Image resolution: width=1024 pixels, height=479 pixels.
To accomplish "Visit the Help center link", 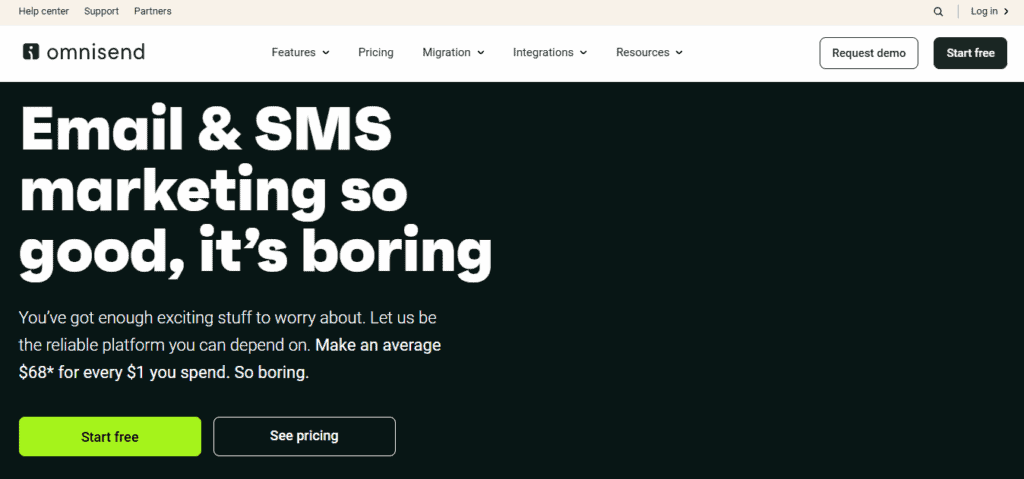I will [x=42, y=12].
